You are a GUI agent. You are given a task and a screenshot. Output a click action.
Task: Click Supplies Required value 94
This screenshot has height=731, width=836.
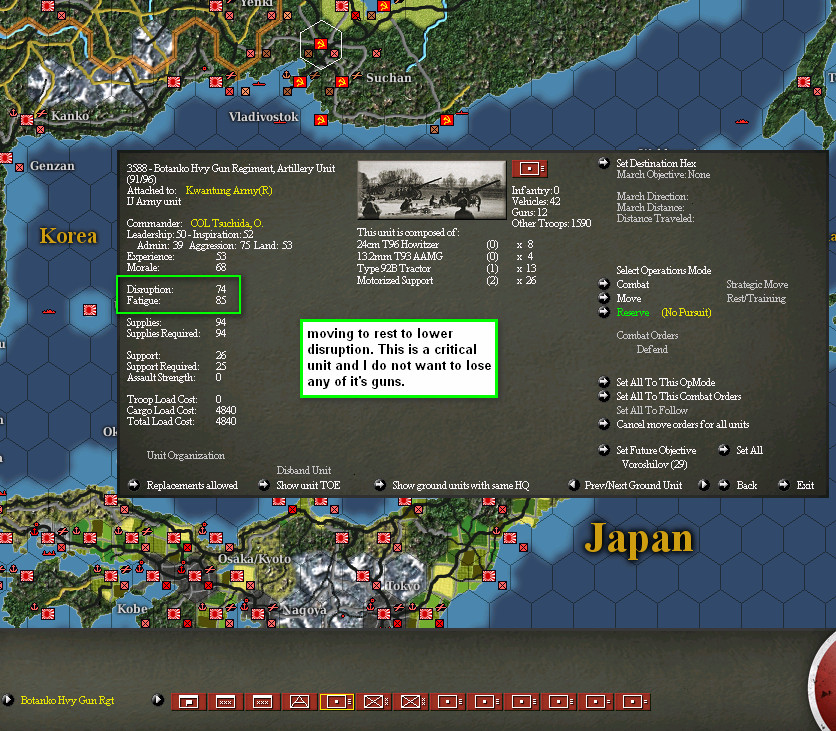pos(221,334)
